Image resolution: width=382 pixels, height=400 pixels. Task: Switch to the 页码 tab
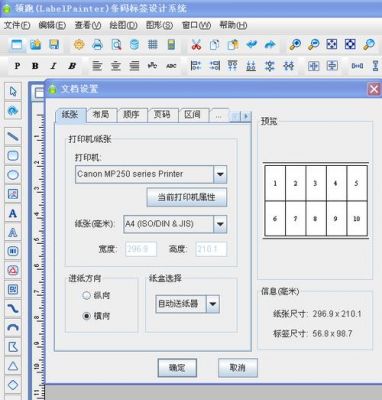click(162, 115)
